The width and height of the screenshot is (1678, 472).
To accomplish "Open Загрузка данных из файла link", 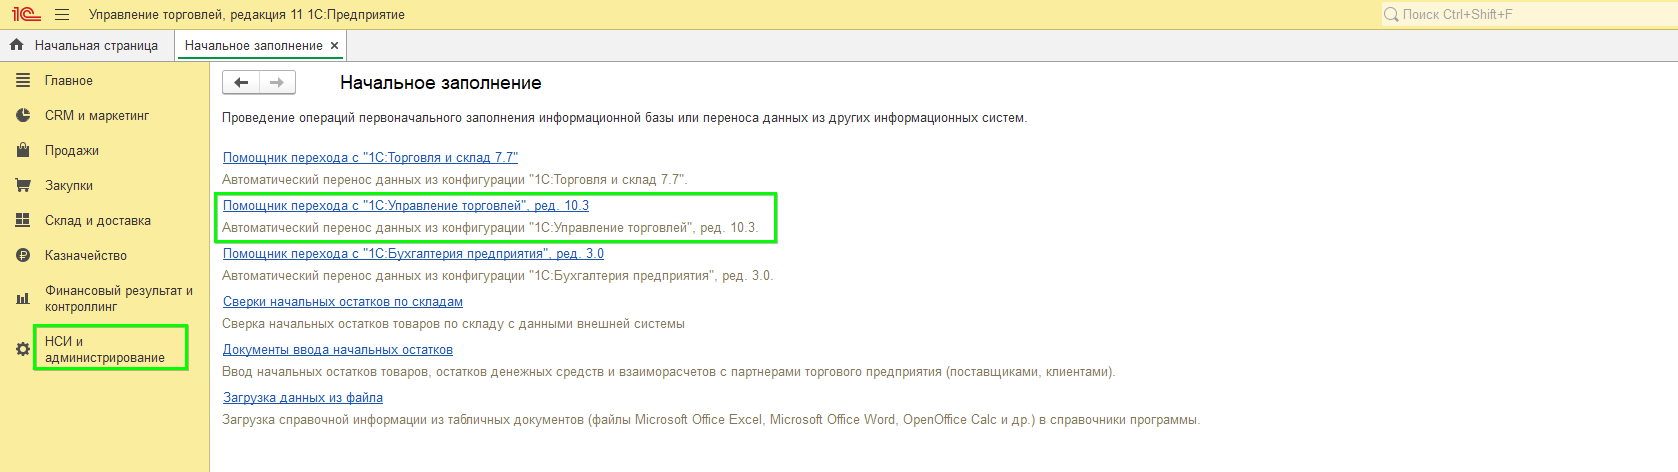I will 303,397.
